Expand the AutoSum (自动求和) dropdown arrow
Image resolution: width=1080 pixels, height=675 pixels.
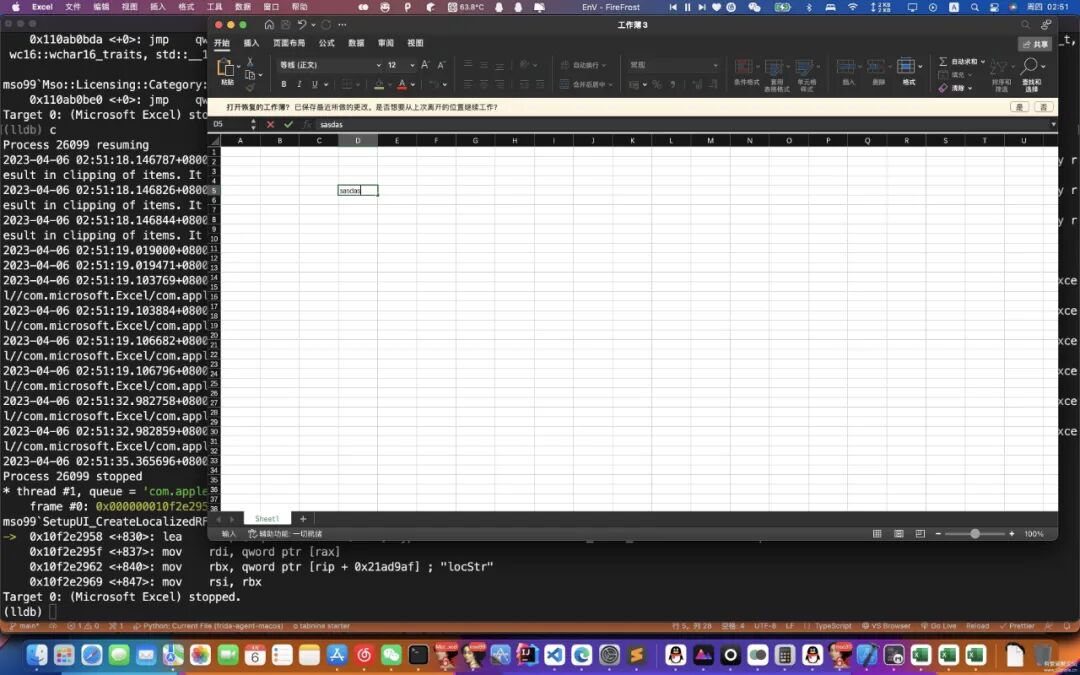click(983, 61)
